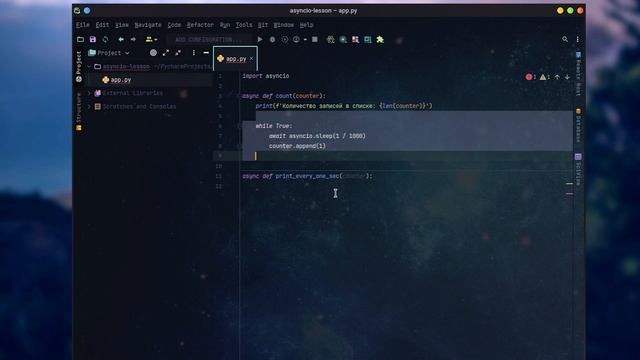Click the teal magnifier toolbar icon
640x360 pixels.
click(343, 40)
